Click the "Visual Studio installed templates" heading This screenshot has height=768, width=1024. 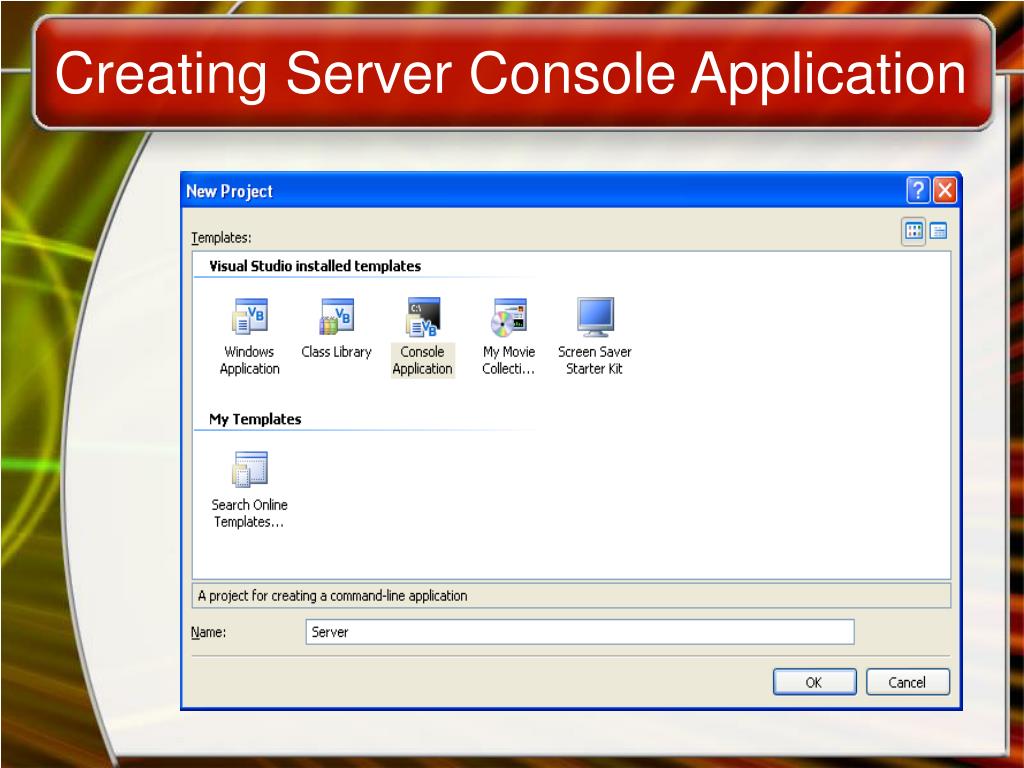315,266
